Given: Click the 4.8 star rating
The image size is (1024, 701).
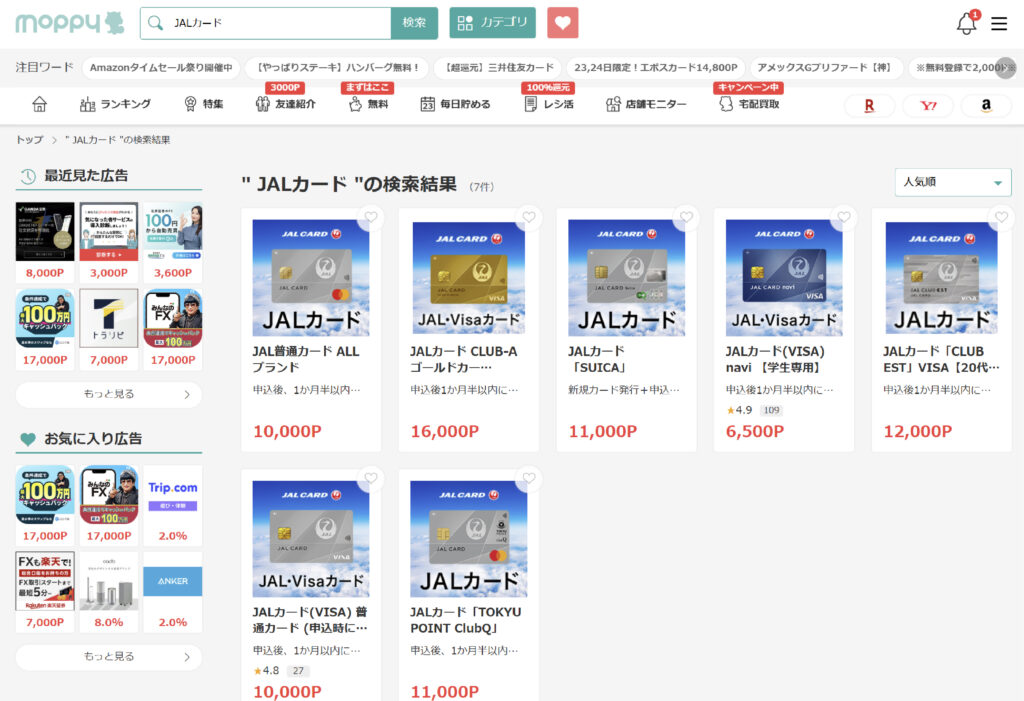Looking at the screenshot, I should point(266,671).
